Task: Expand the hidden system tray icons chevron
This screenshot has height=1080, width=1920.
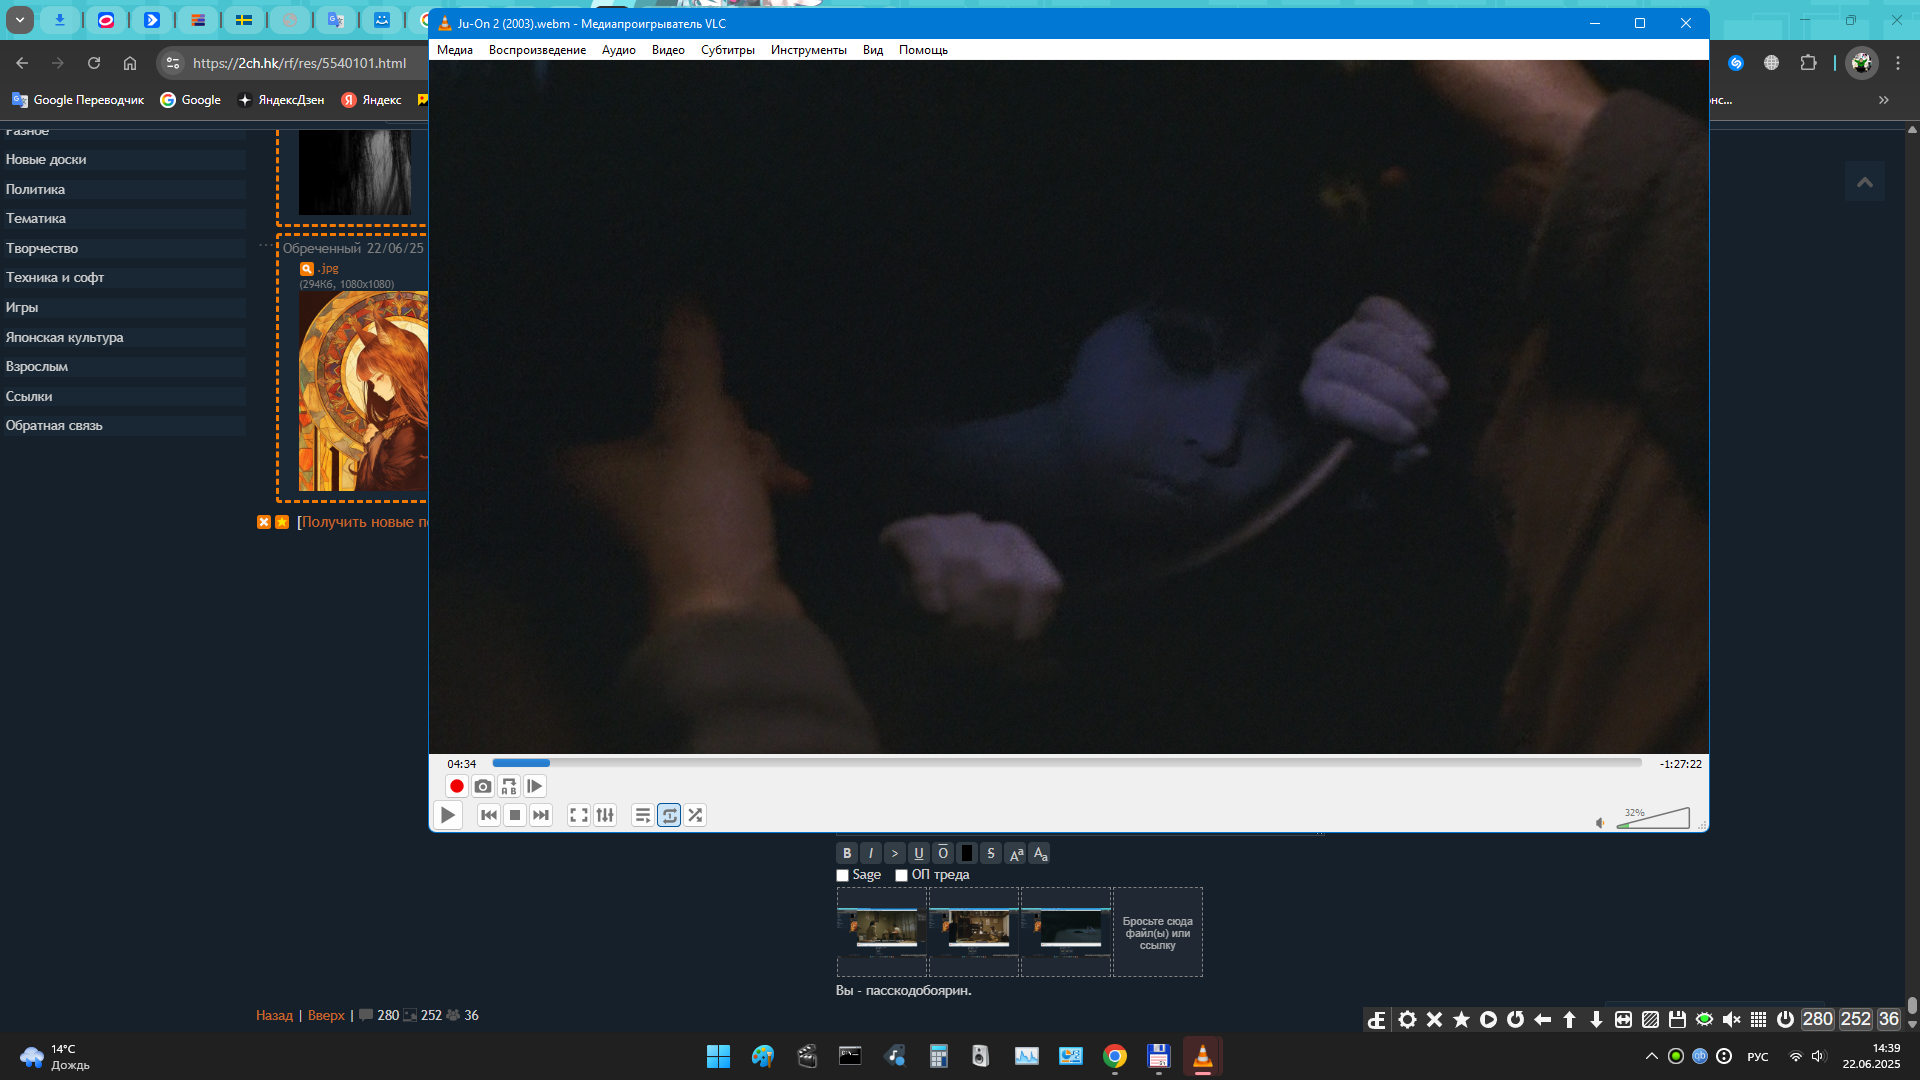Action: coord(1652,1056)
